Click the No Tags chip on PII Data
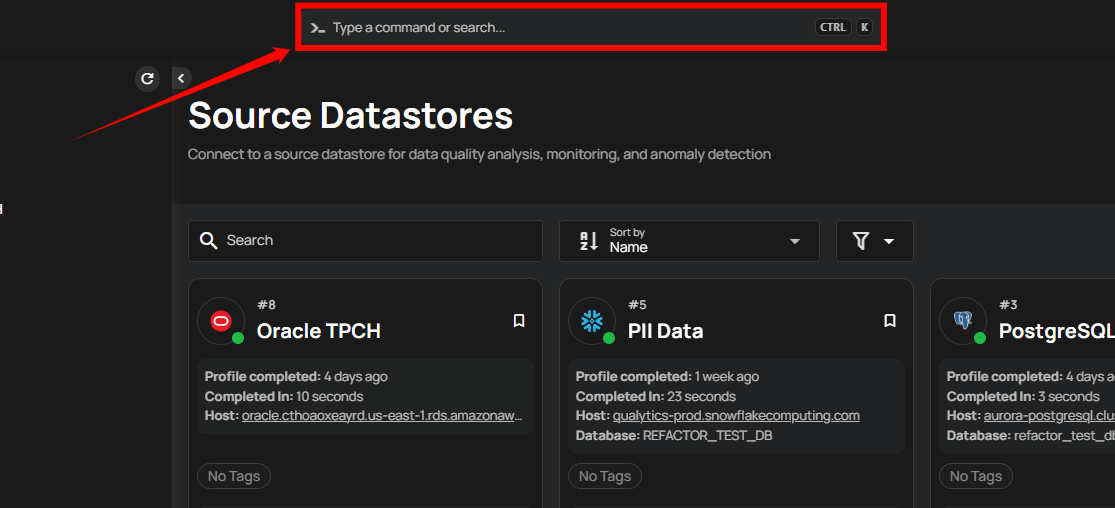 [x=605, y=476]
